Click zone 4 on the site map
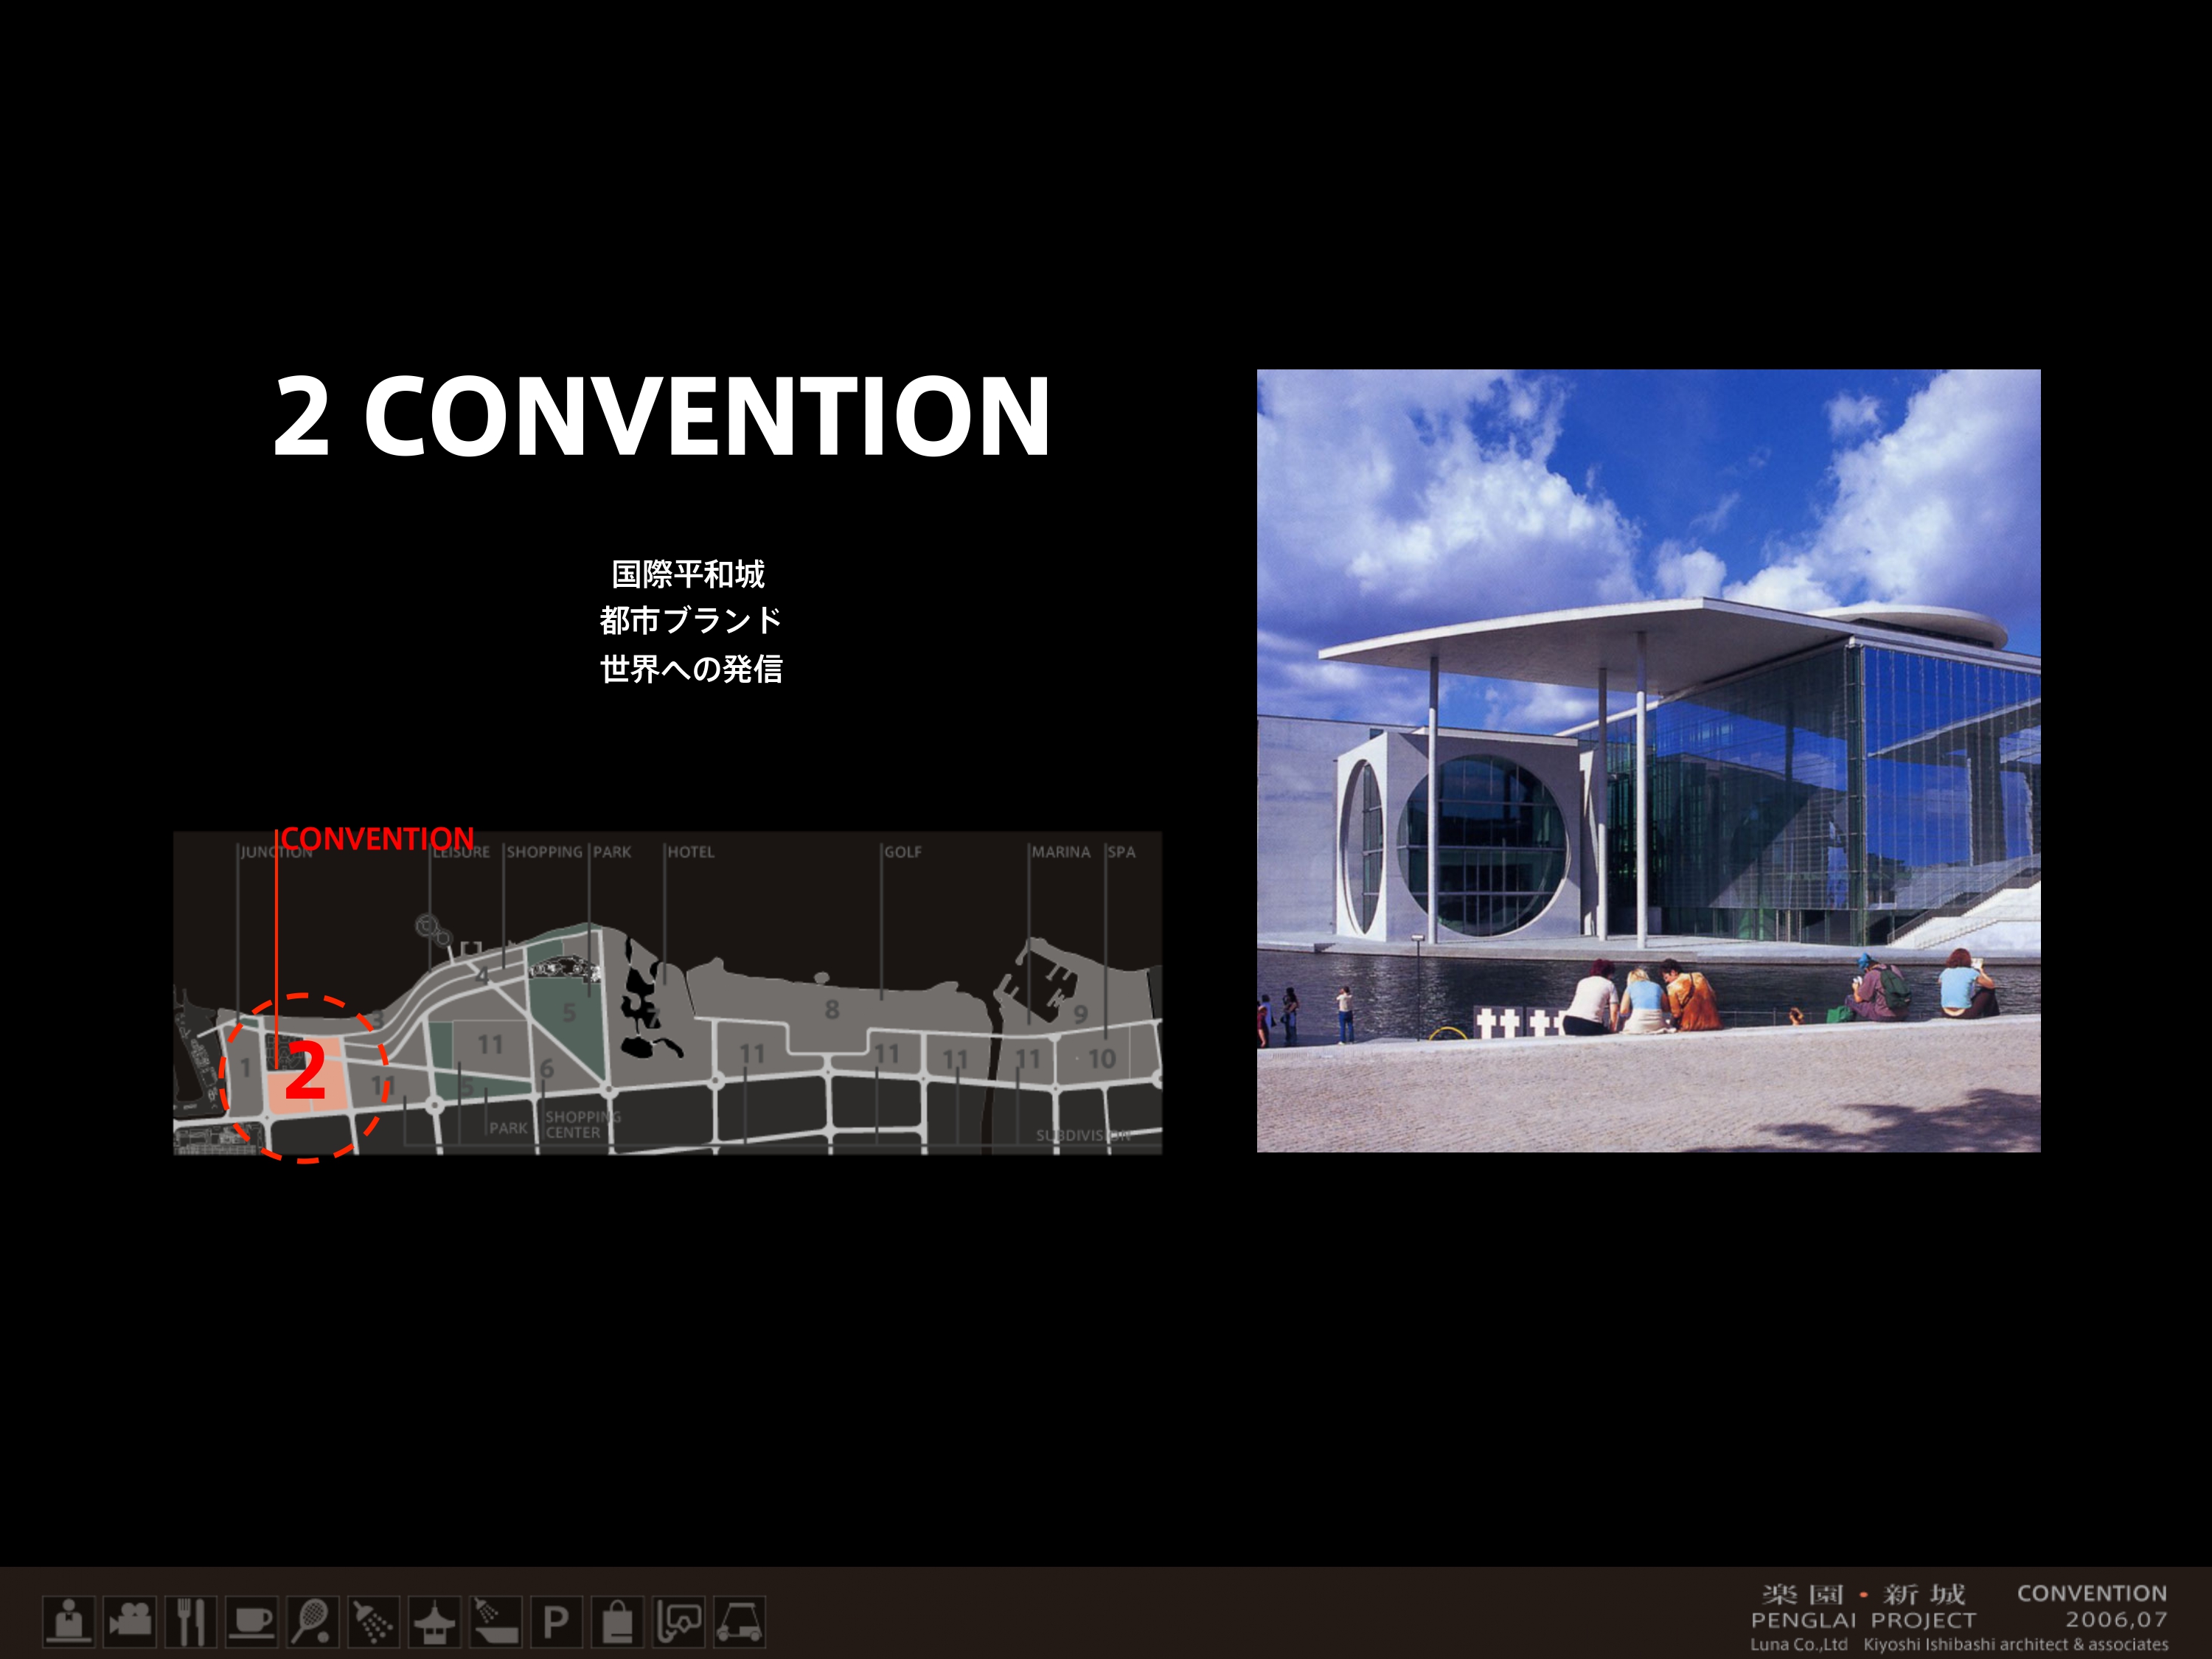Screen dimensions: 2212x1659 483,976
